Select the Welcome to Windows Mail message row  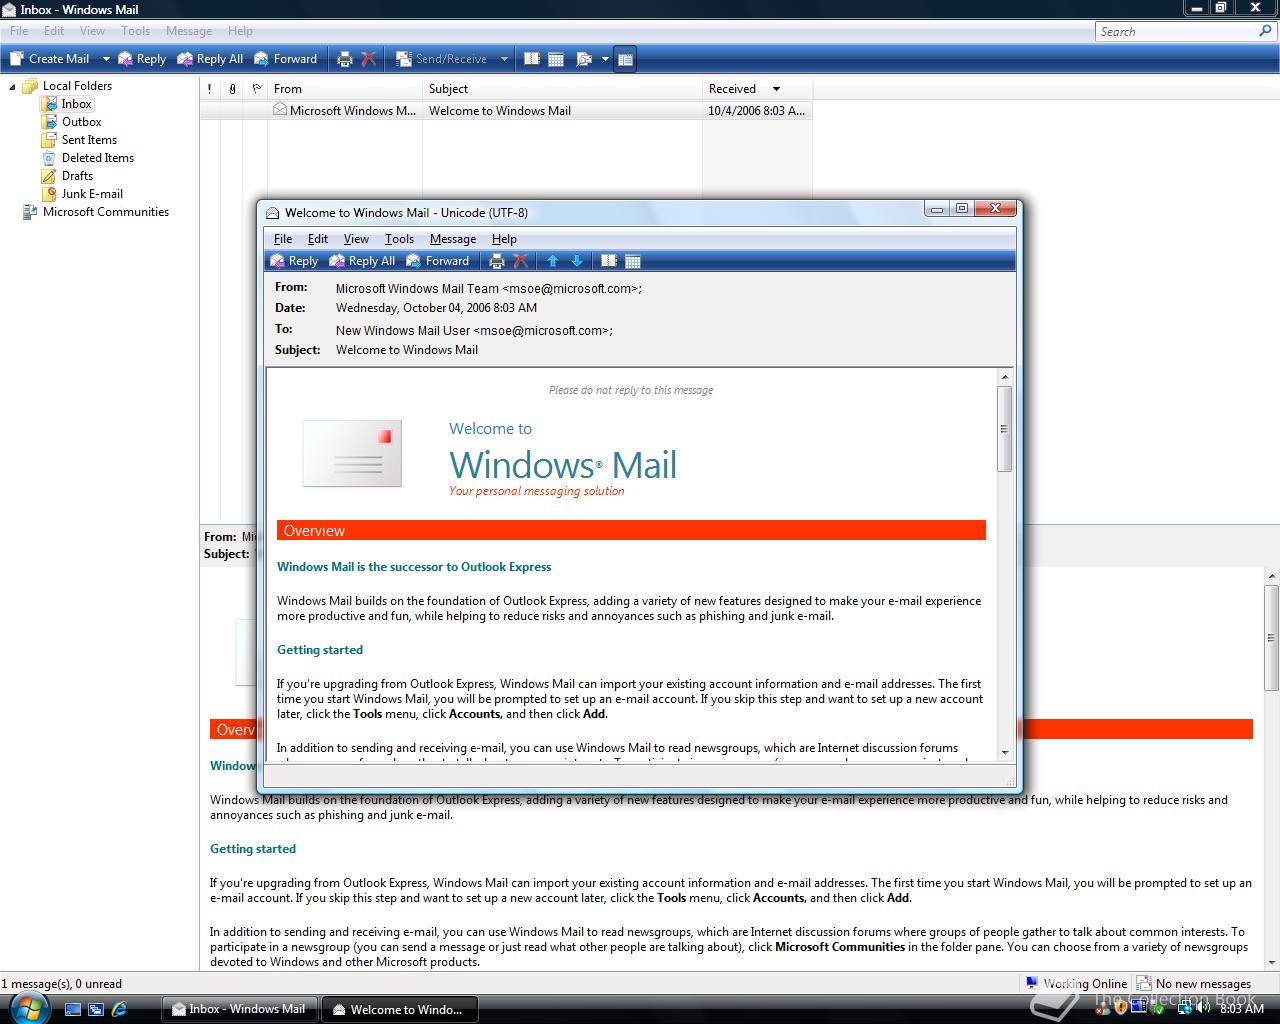pyautogui.click(x=506, y=111)
